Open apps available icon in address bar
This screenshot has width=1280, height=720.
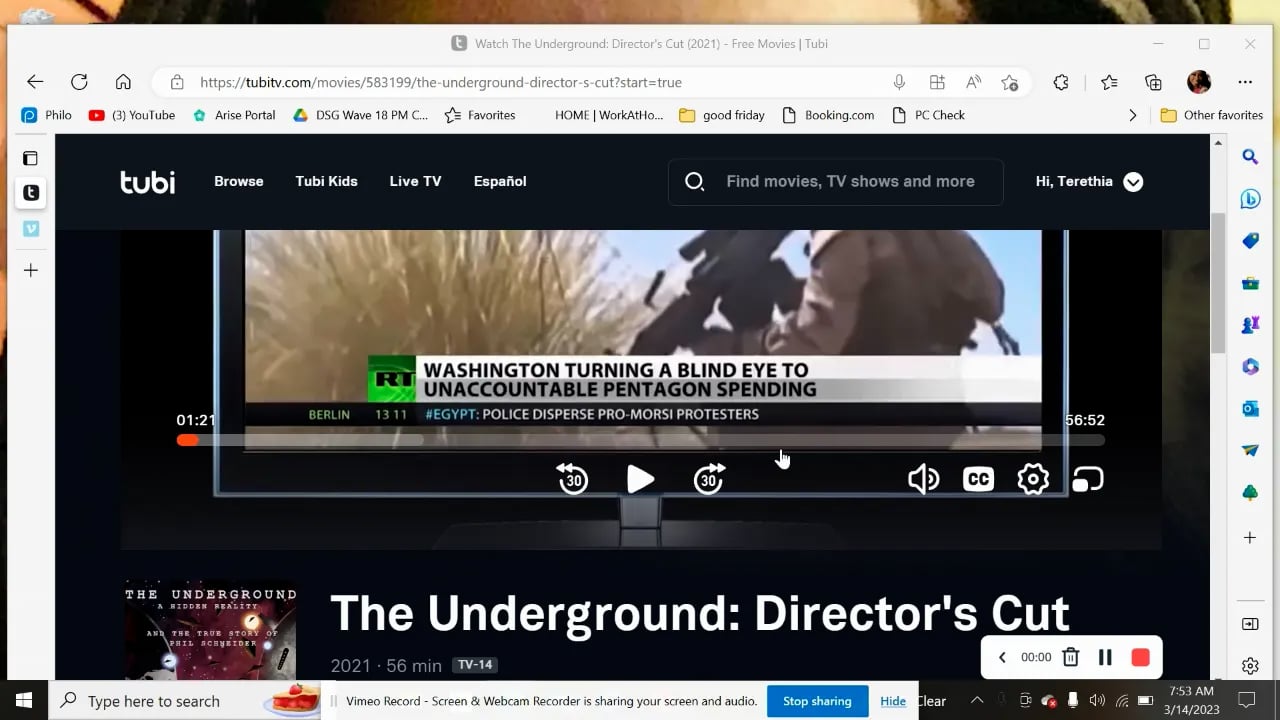936,82
